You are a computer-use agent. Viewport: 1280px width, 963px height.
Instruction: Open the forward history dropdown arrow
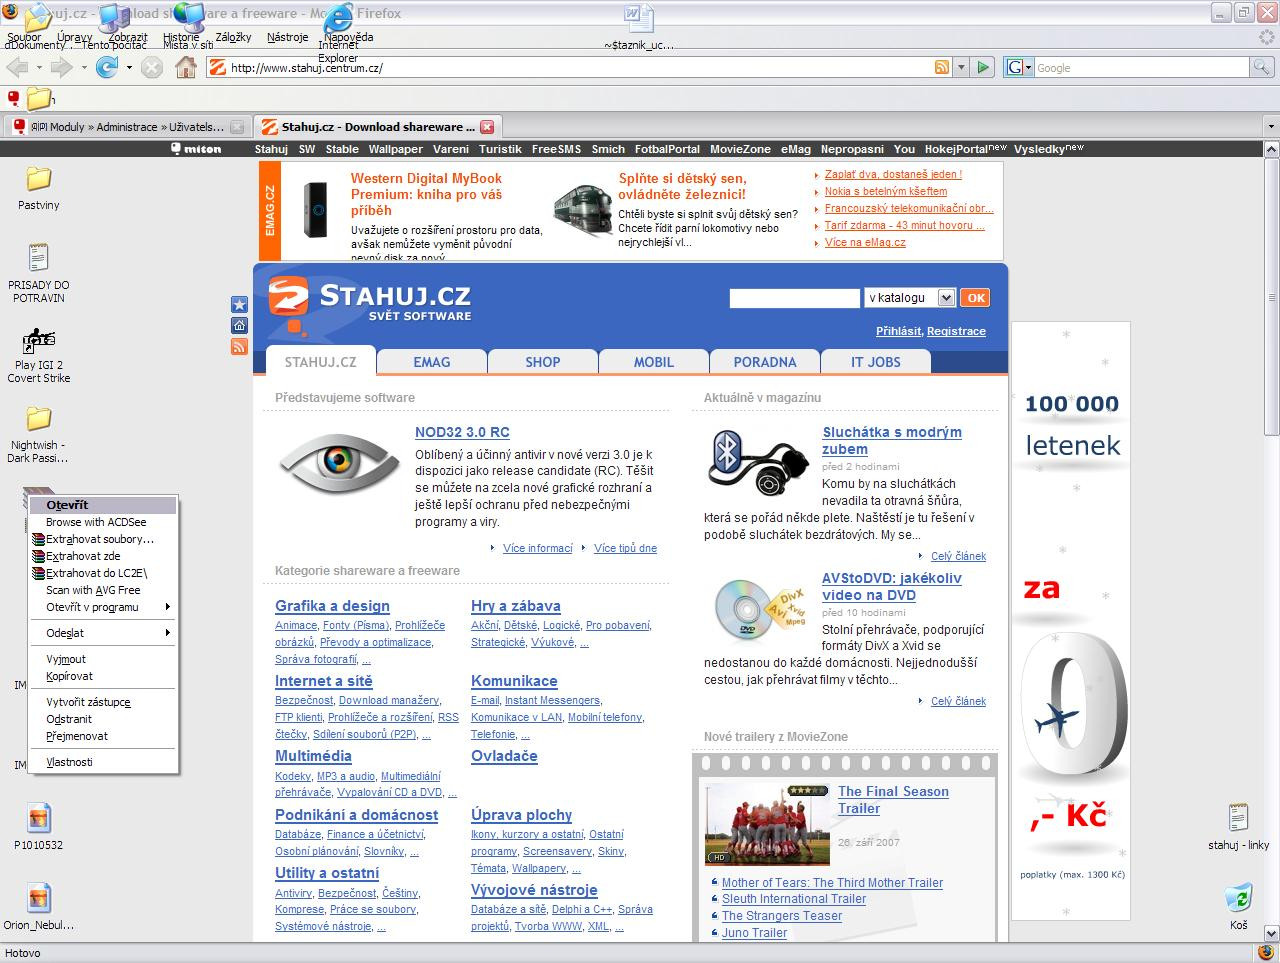[83, 68]
